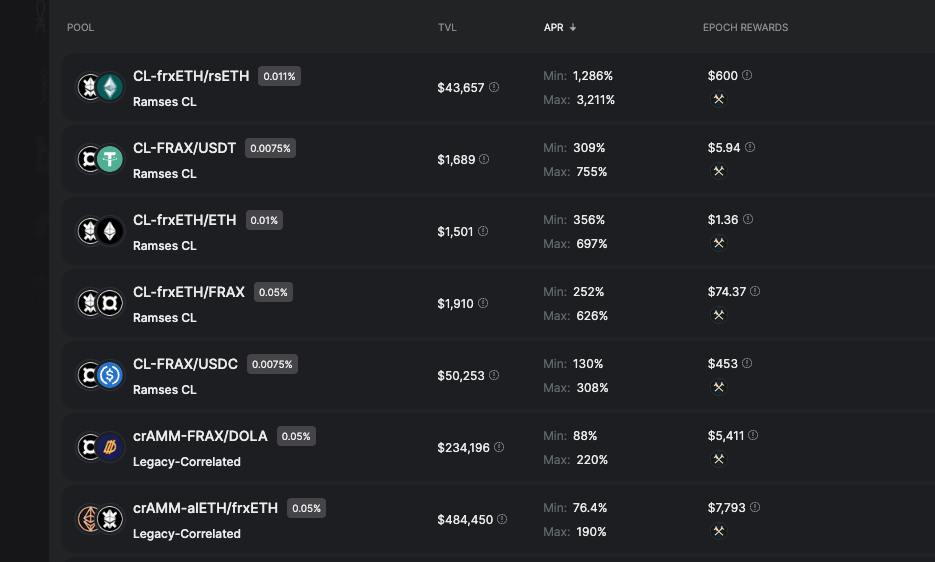Open the crAMM-FRAX/DOLA pool
Image resolution: width=935 pixels, height=562 pixels.
201,436
